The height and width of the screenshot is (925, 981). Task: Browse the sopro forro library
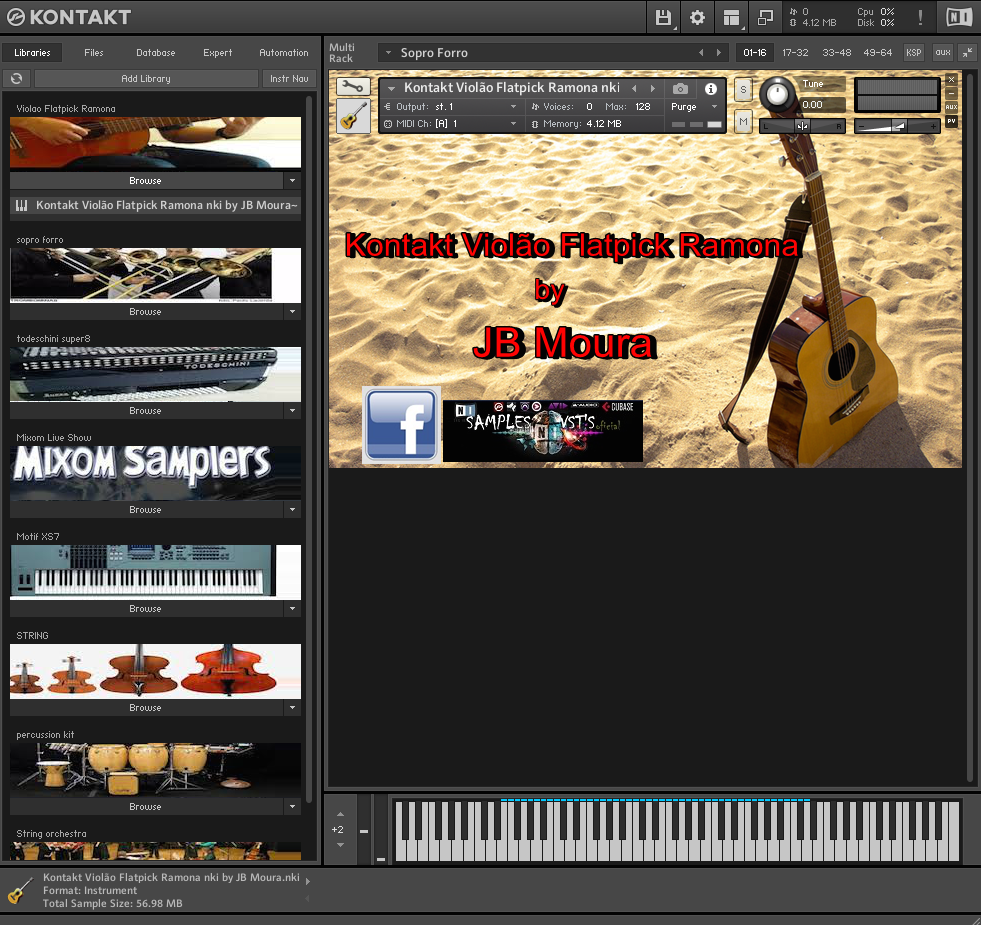pyautogui.click(x=147, y=311)
